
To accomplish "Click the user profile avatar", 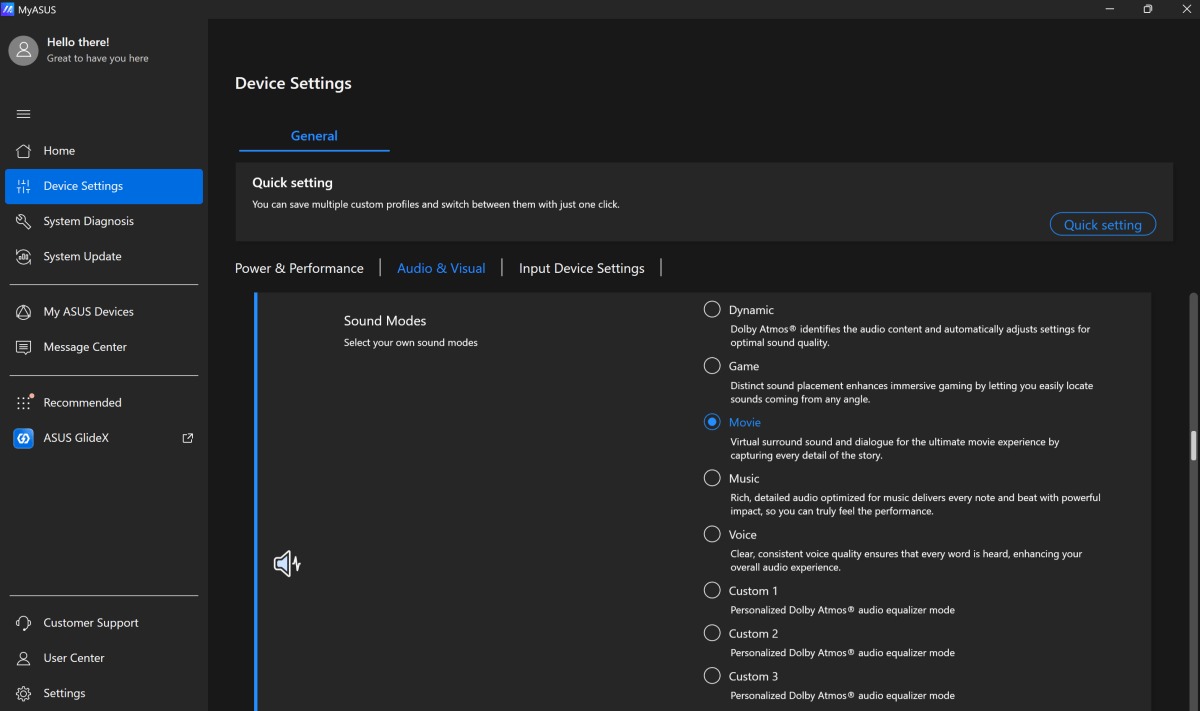I will (24, 50).
